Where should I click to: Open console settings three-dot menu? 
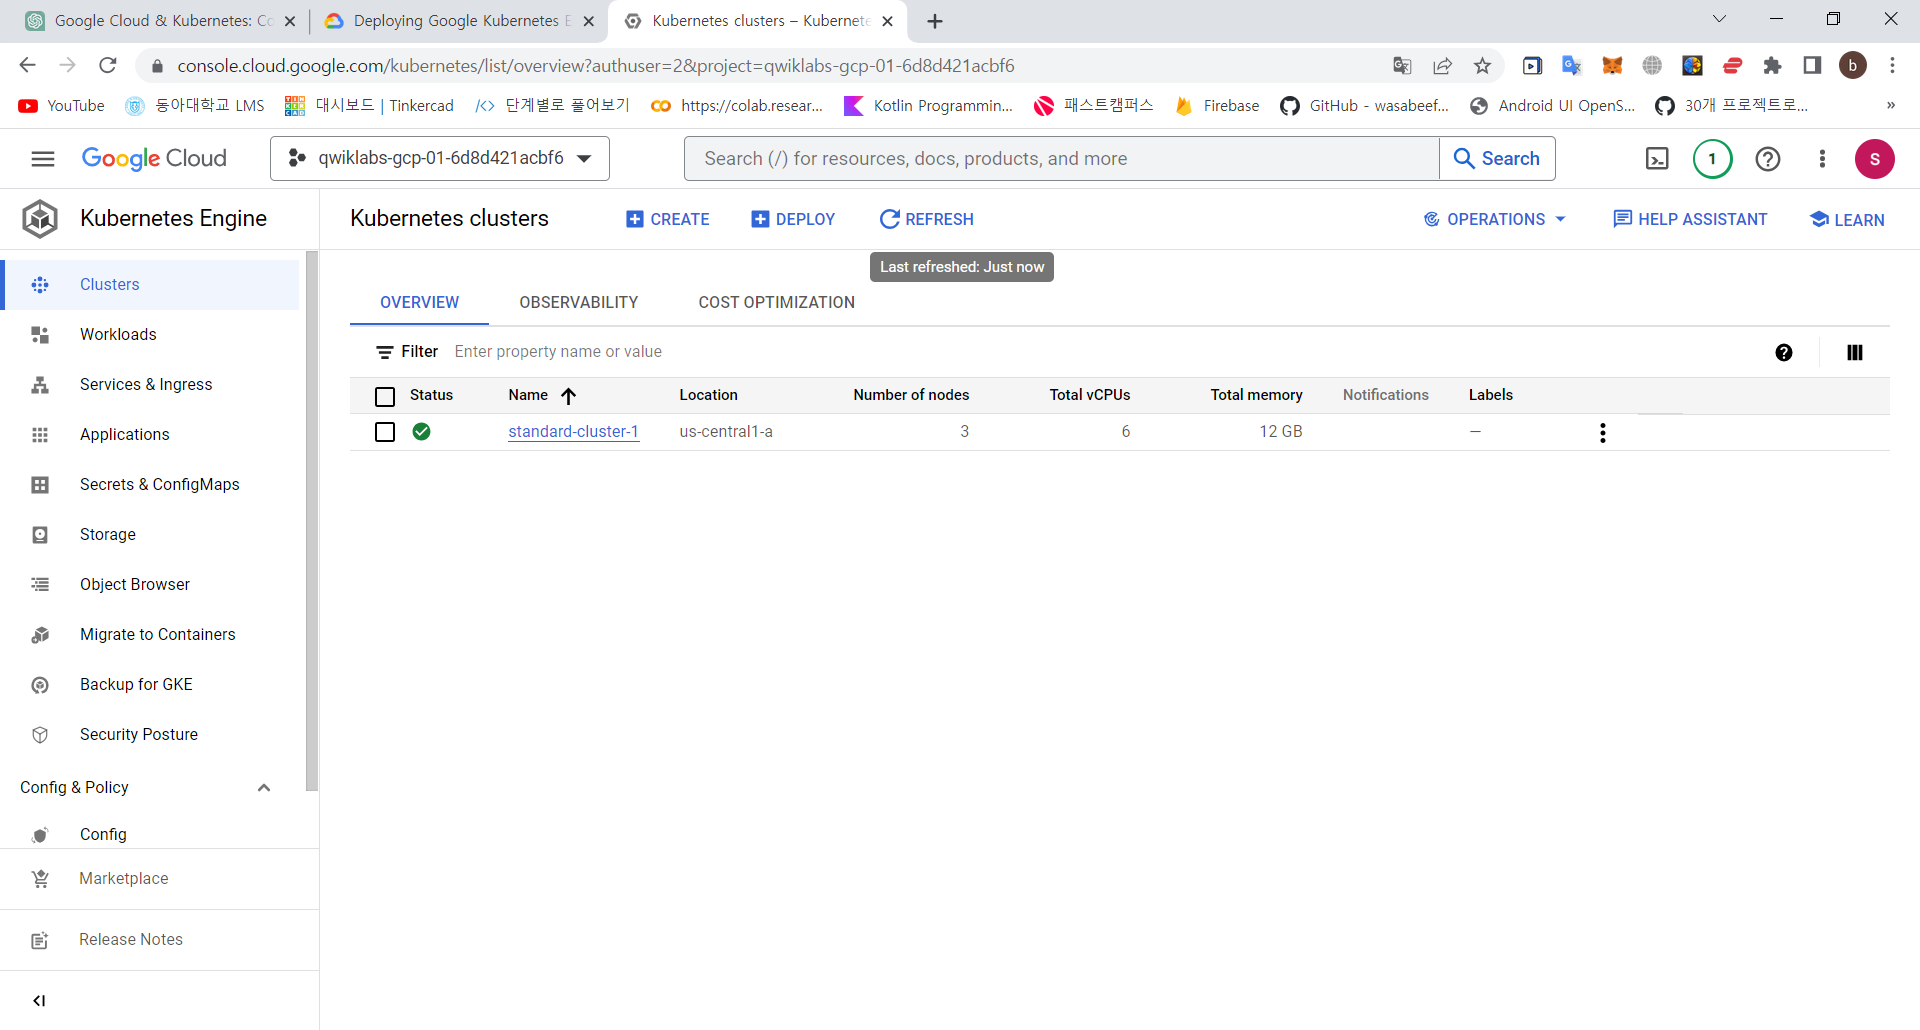click(1822, 159)
